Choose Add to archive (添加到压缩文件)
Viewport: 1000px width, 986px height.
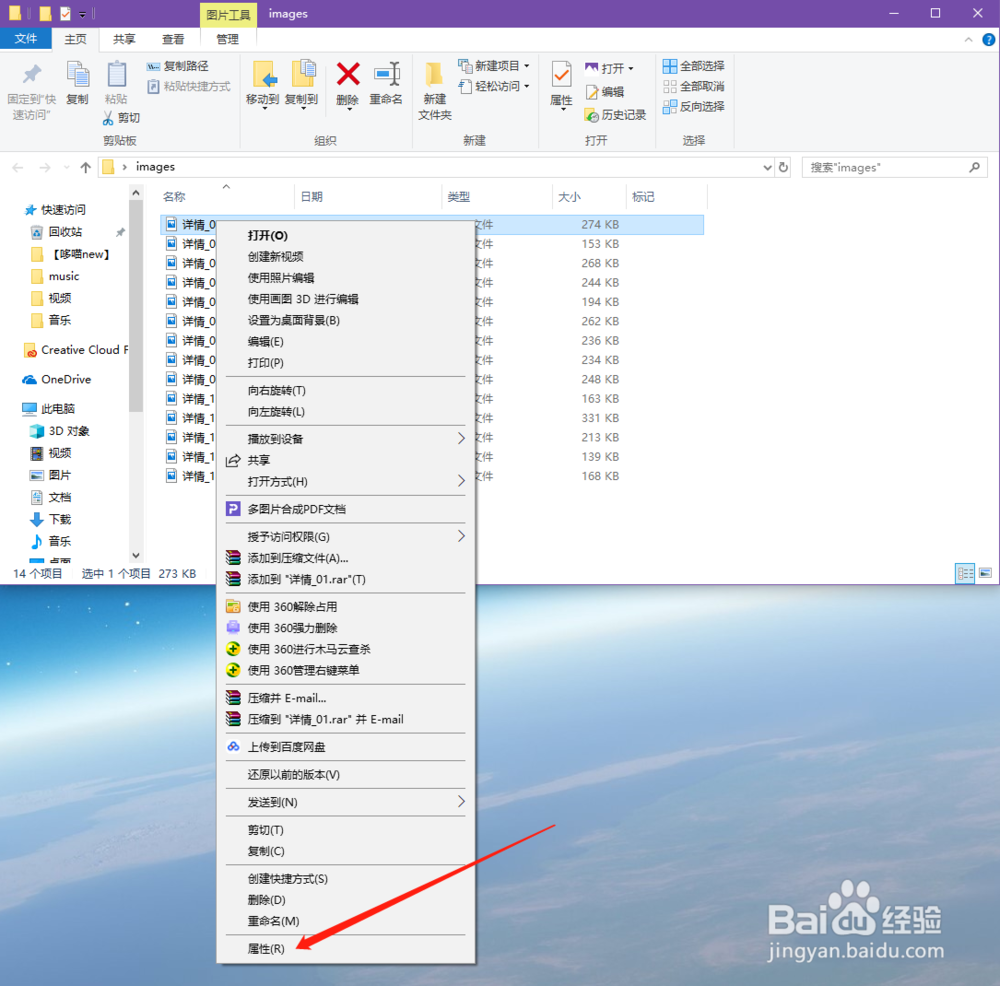tap(347, 558)
